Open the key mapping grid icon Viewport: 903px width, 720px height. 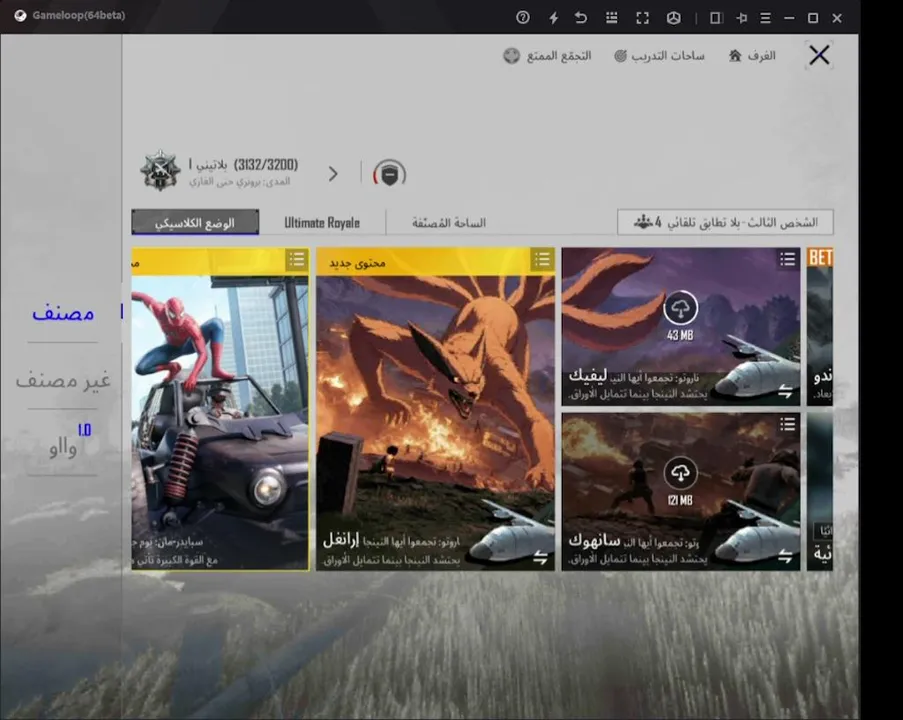click(x=612, y=17)
